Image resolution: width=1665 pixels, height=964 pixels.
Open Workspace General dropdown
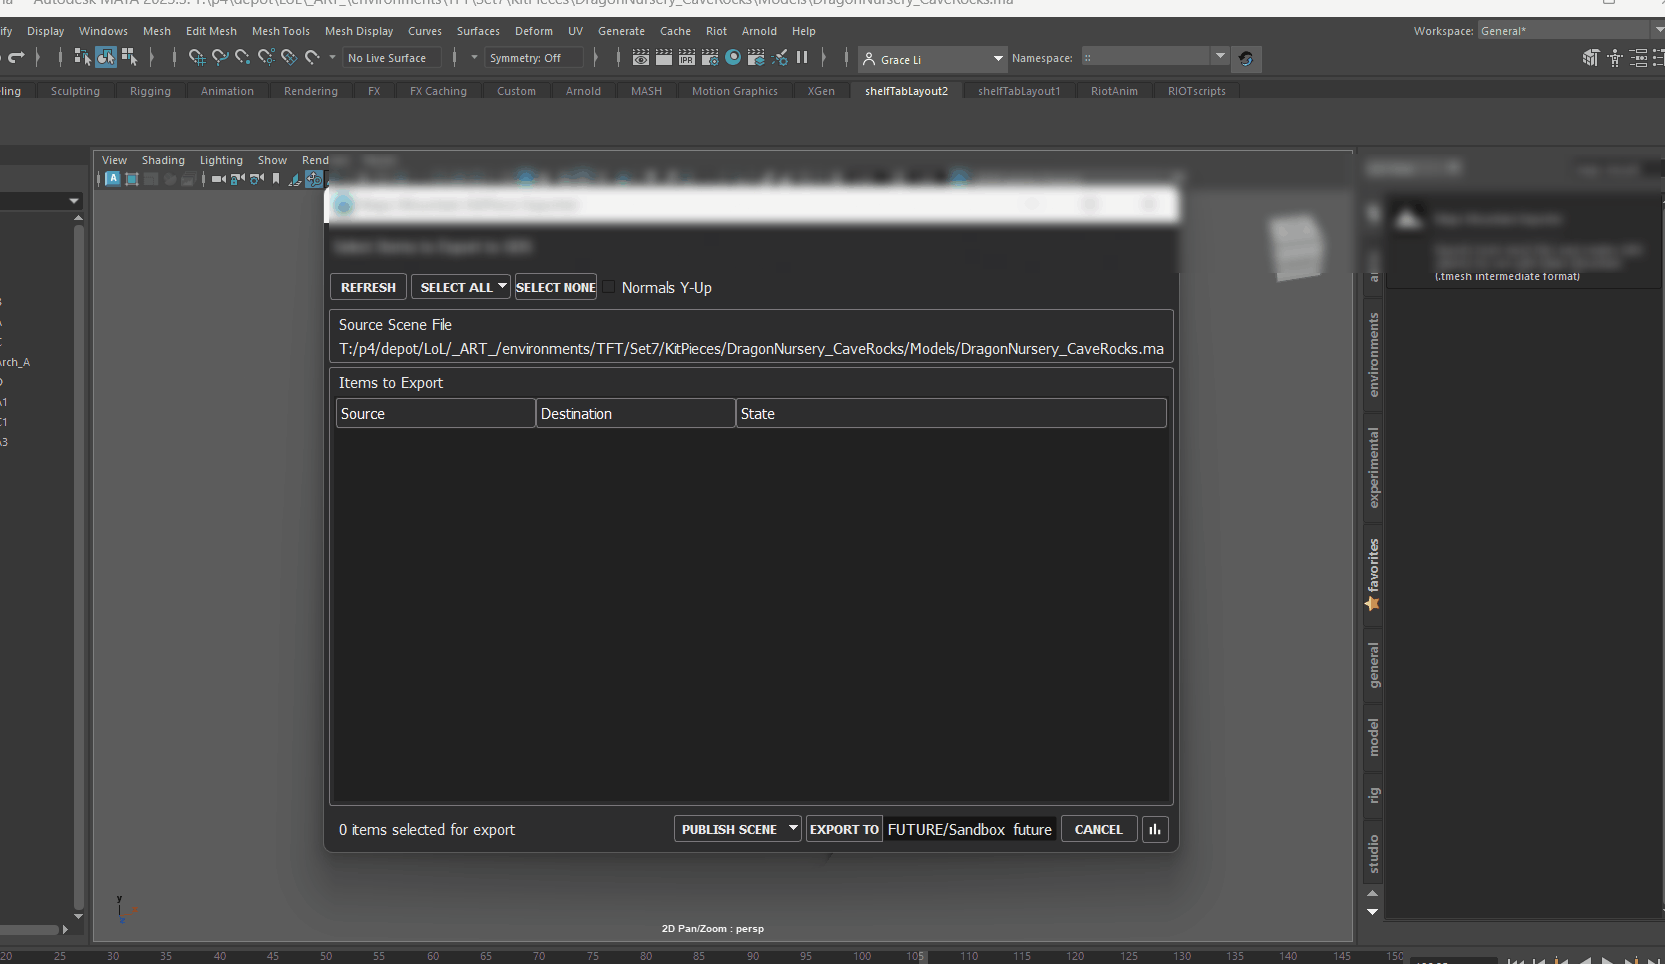(1571, 31)
